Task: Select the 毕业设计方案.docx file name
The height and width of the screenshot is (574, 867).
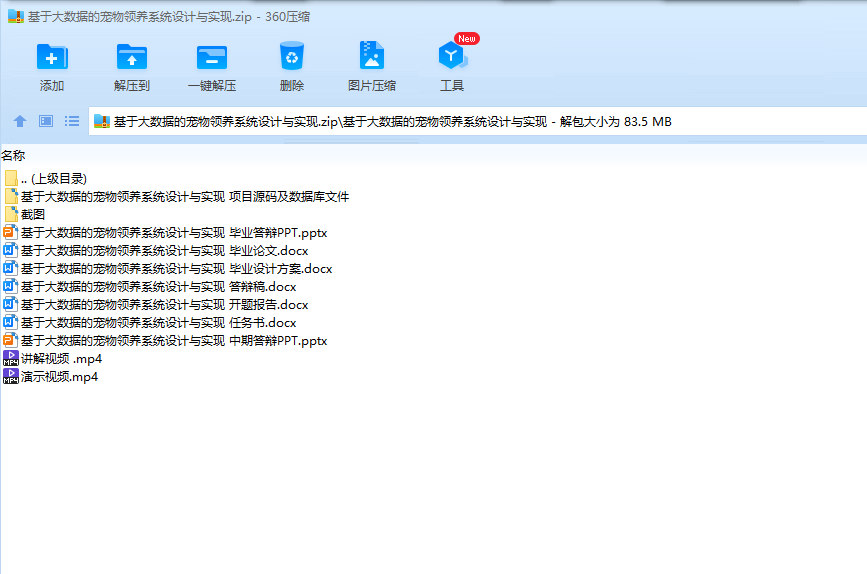Action: pos(176,269)
